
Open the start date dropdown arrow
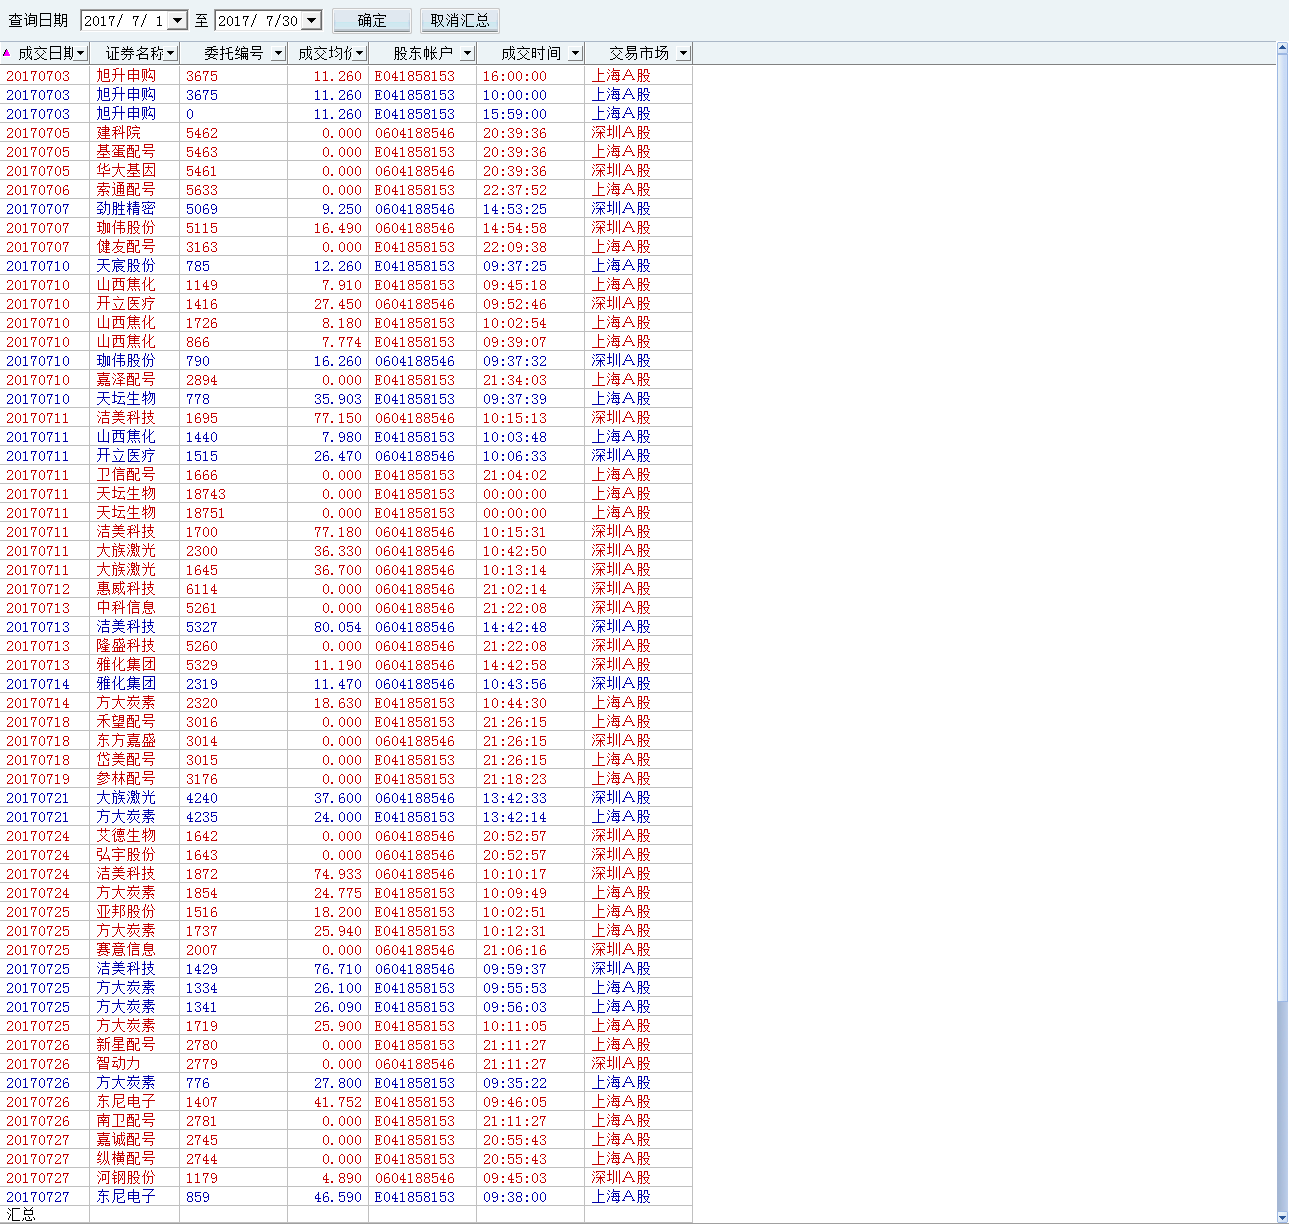click(177, 20)
